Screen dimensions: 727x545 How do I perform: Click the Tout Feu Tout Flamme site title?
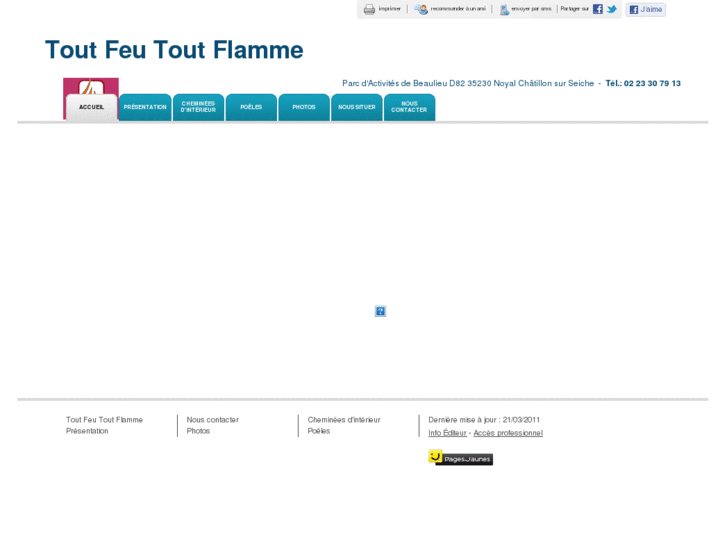174,50
